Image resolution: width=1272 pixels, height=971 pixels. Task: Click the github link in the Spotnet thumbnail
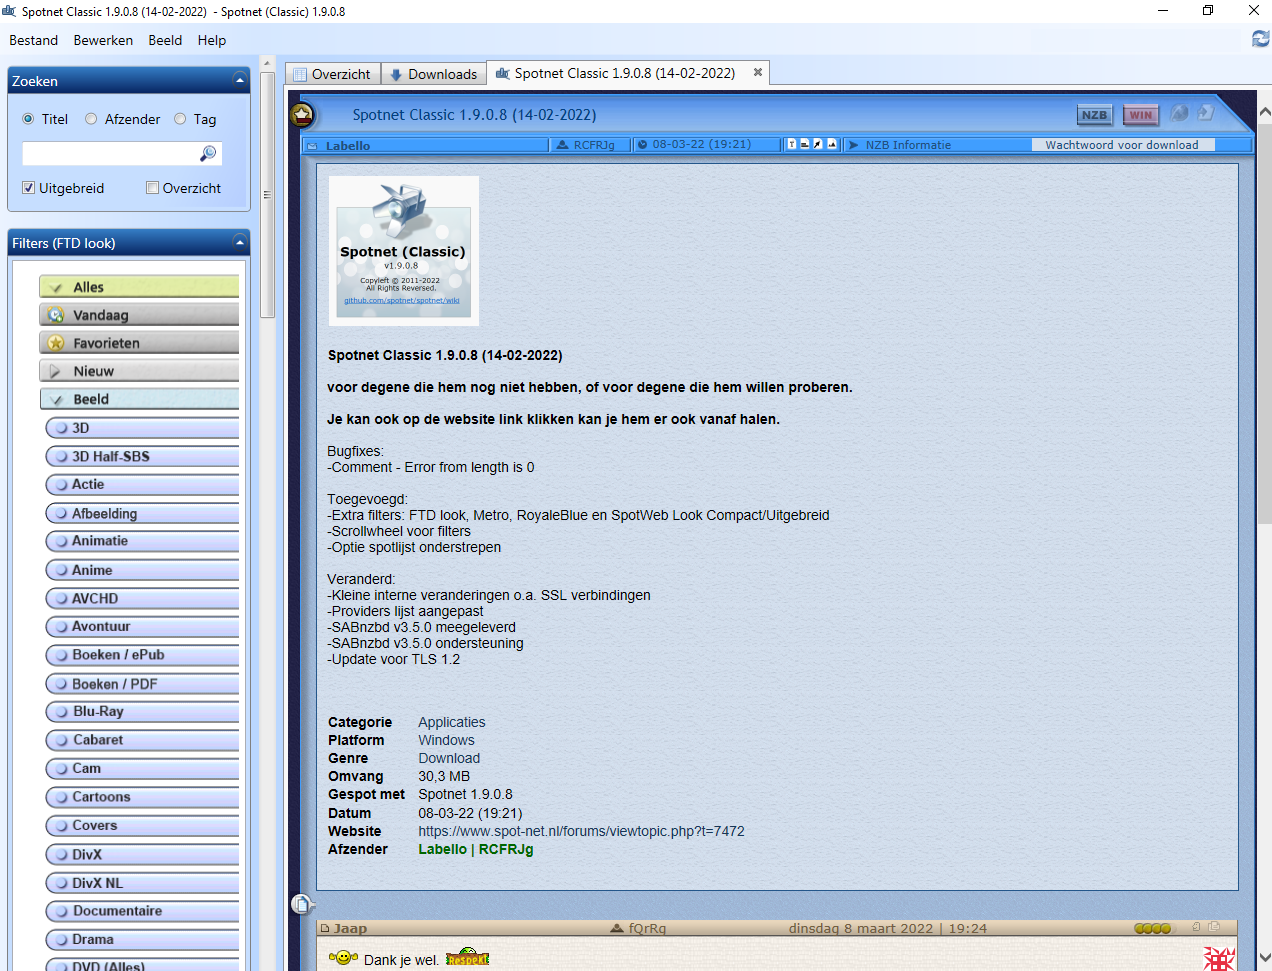point(402,300)
